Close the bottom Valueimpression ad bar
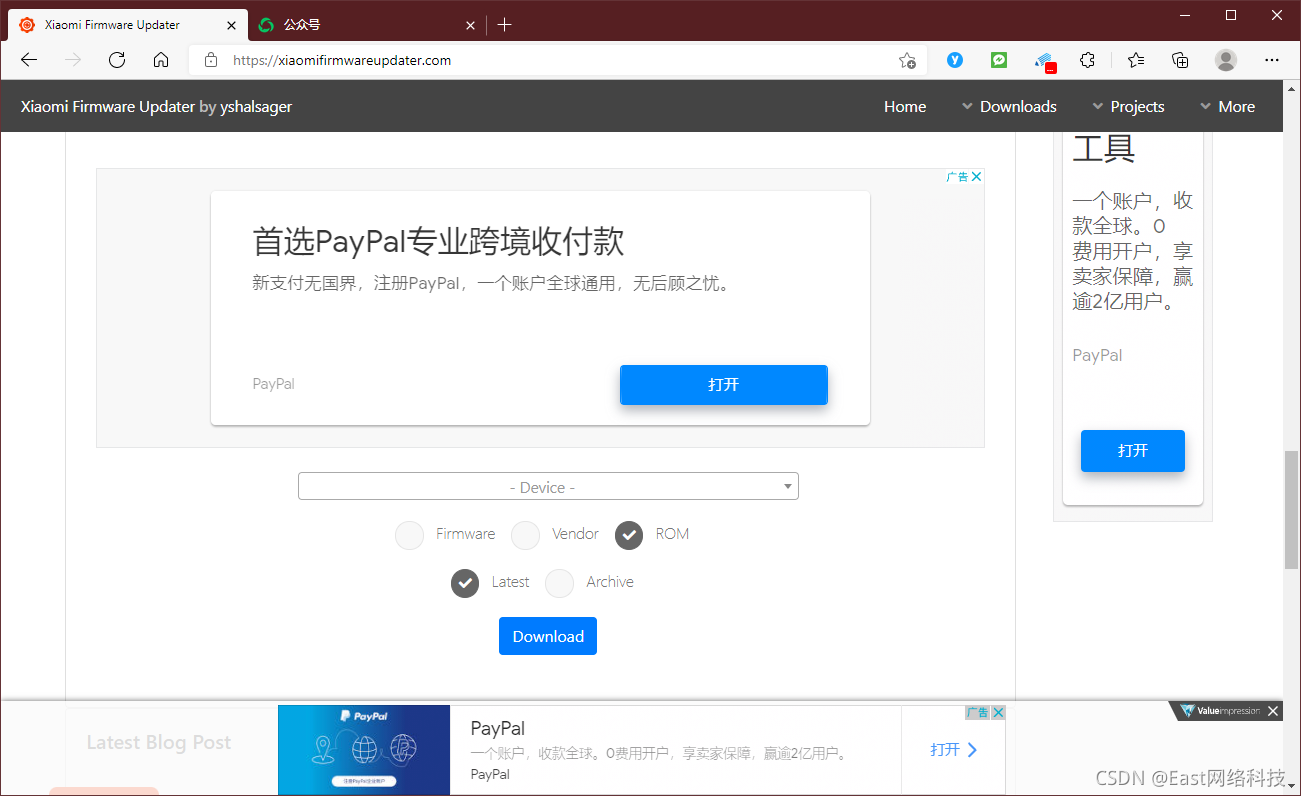The image size is (1301, 796). (1273, 711)
